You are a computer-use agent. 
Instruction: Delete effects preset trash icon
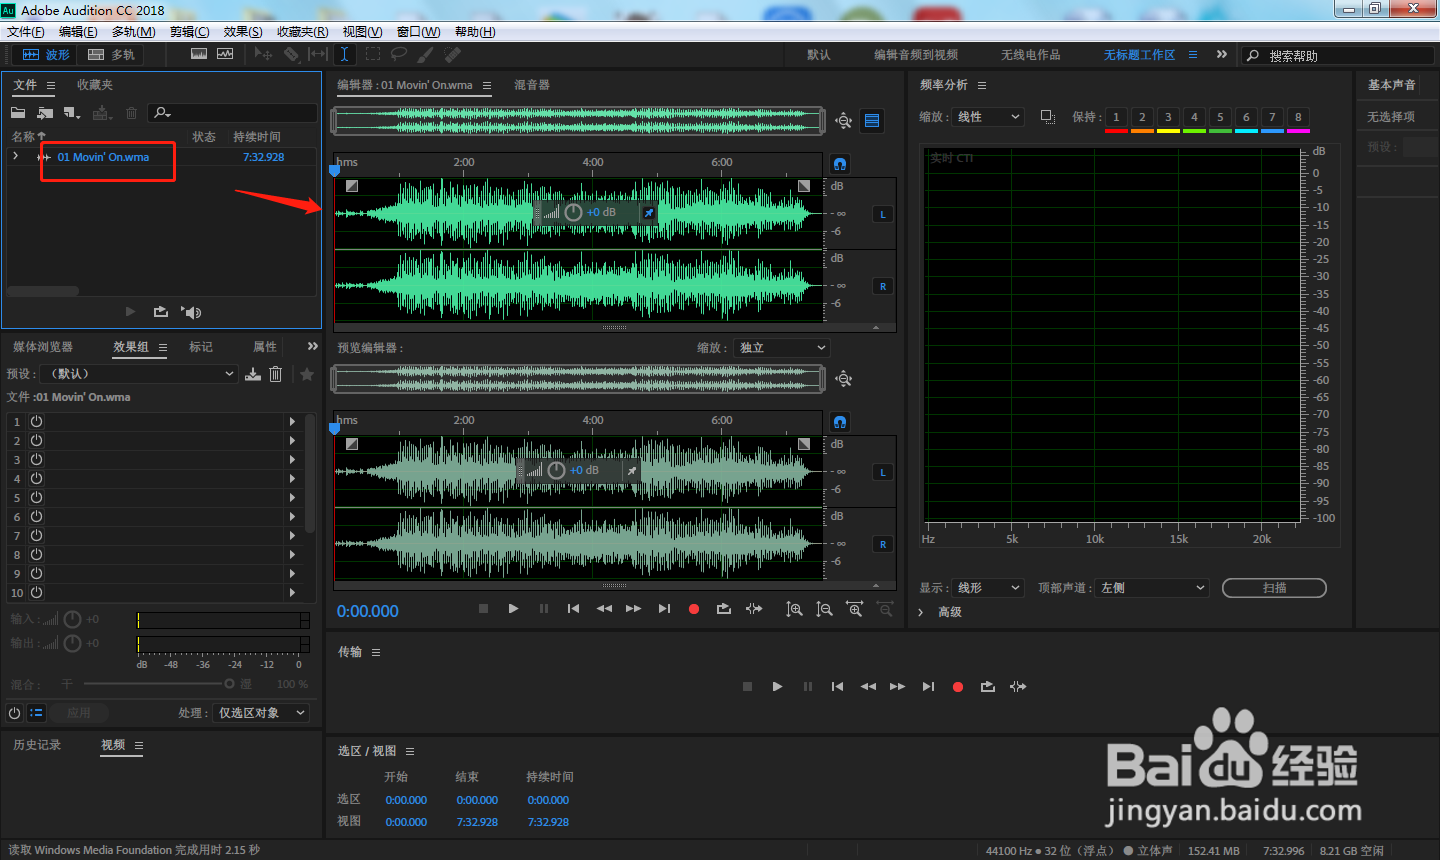tap(276, 374)
